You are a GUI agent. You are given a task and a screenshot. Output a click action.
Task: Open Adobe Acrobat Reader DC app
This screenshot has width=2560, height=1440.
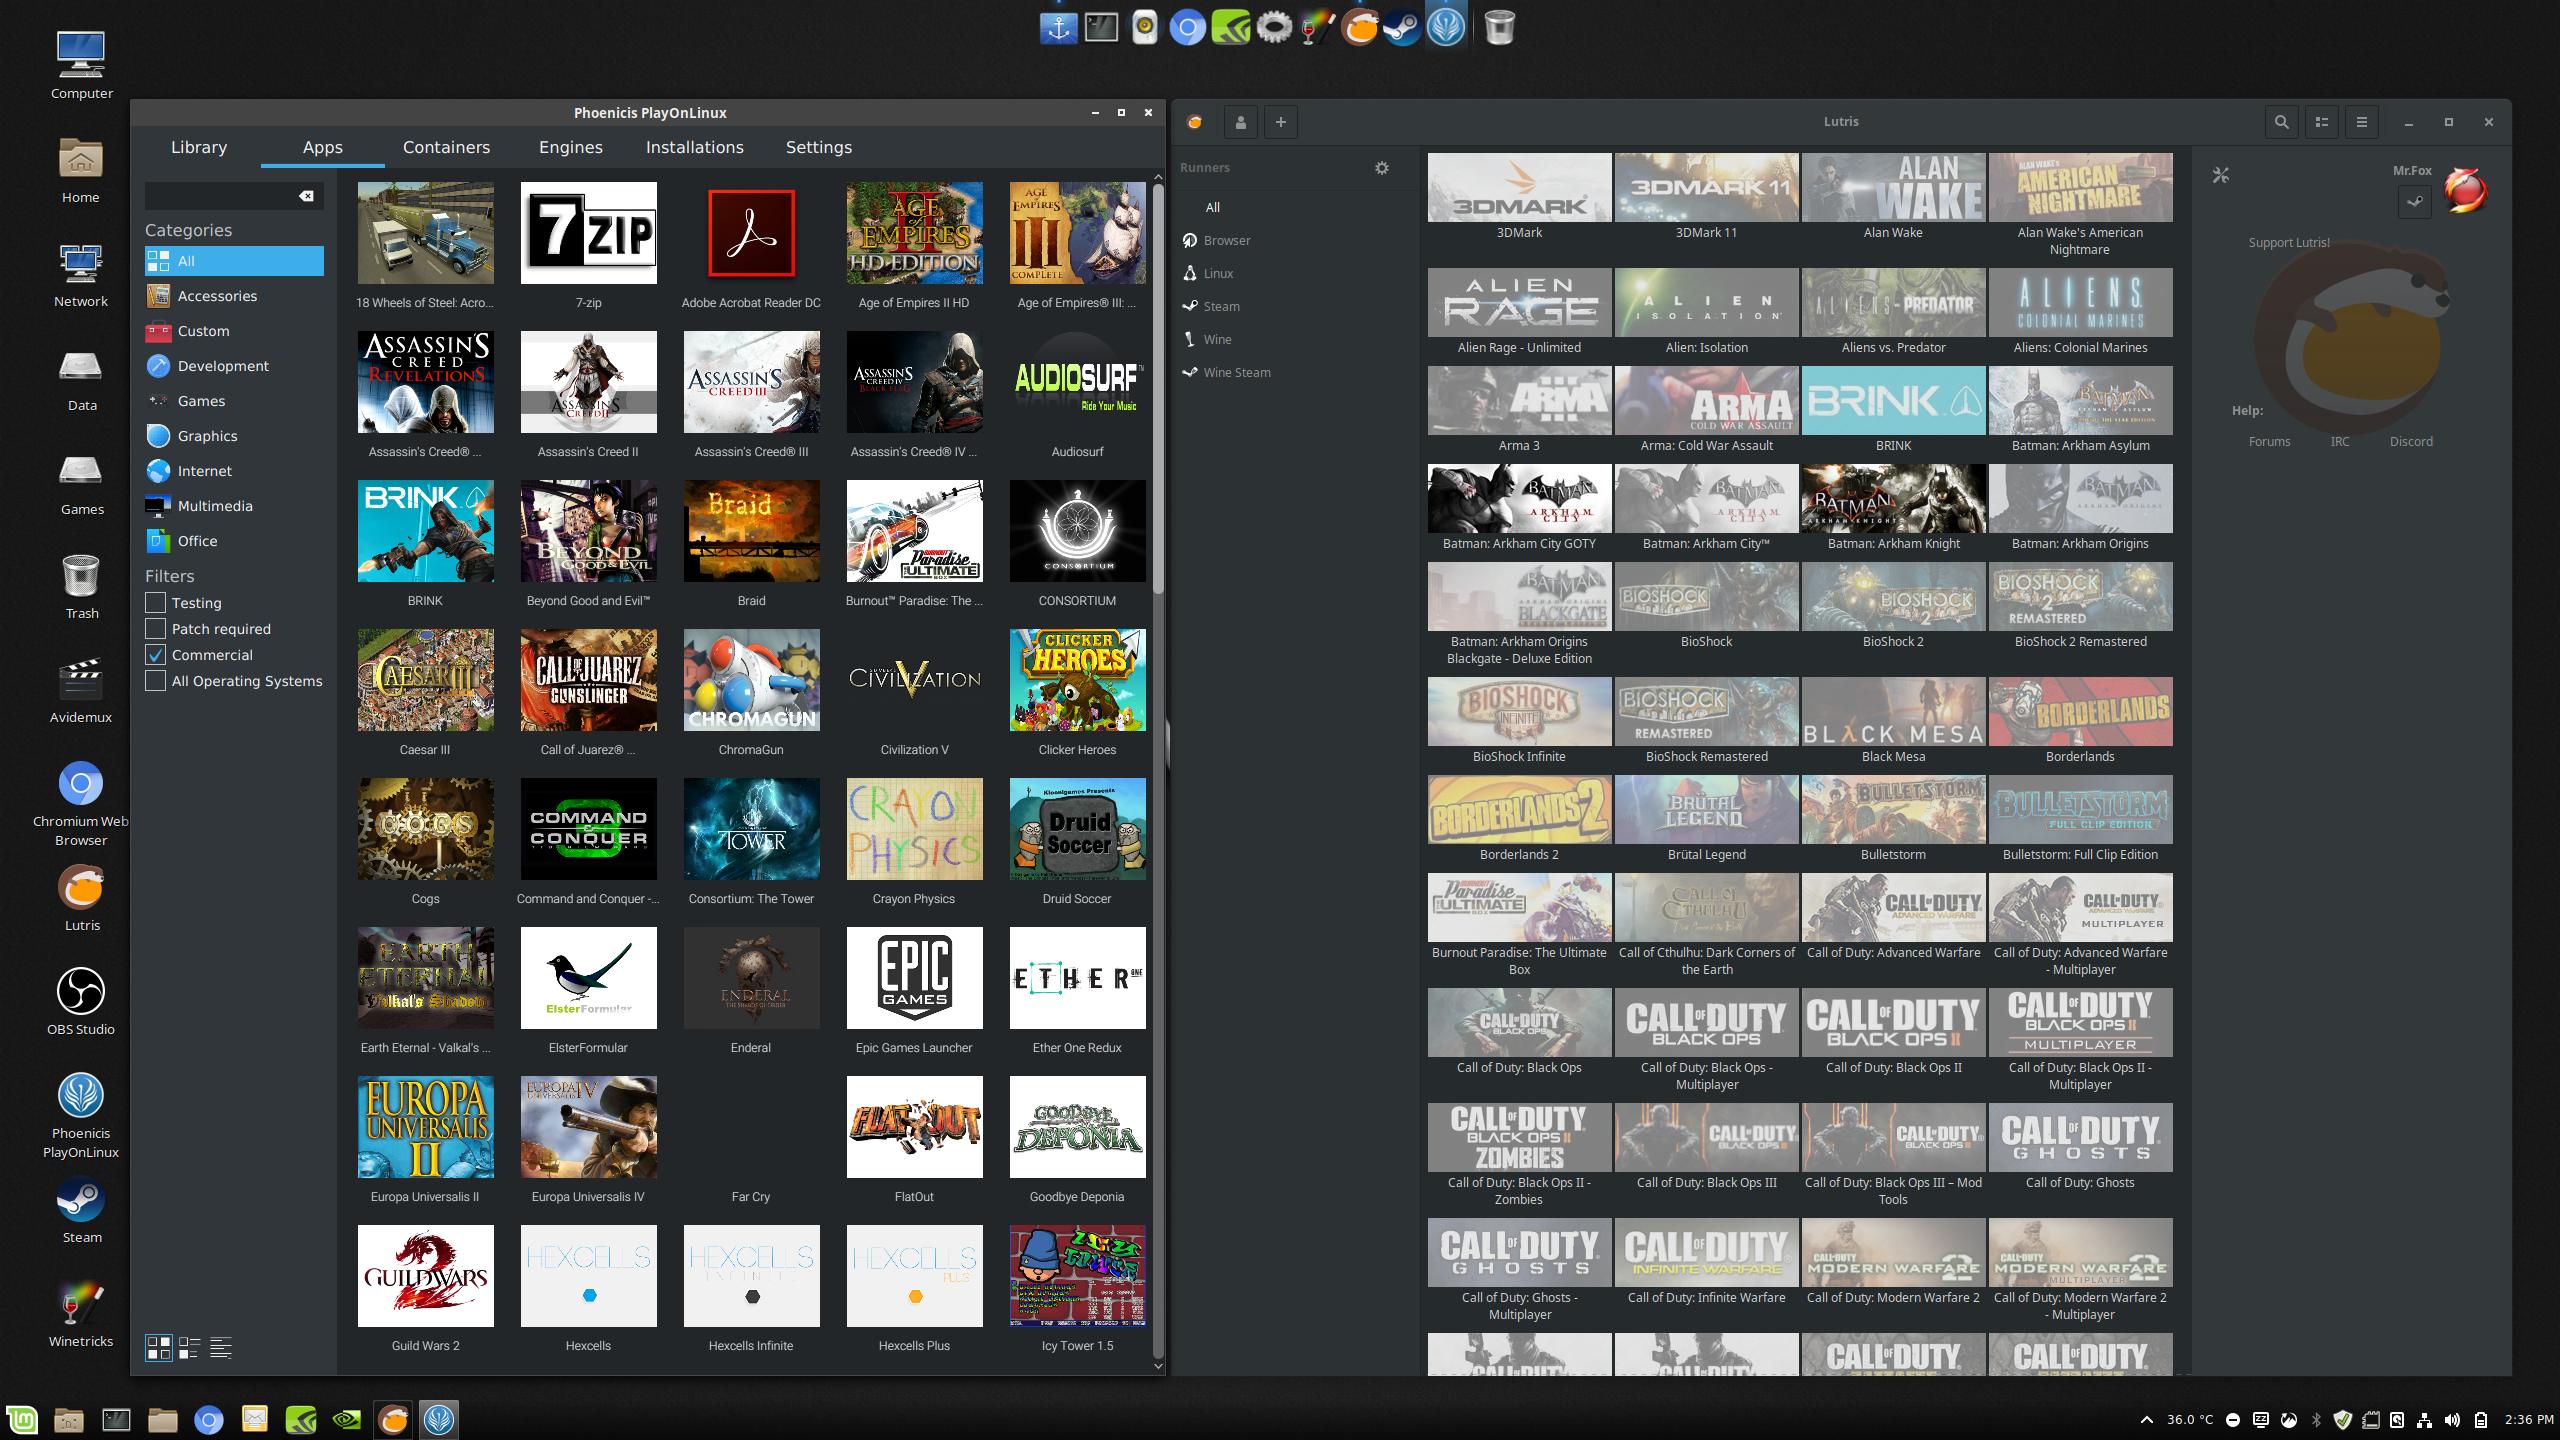click(x=751, y=233)
